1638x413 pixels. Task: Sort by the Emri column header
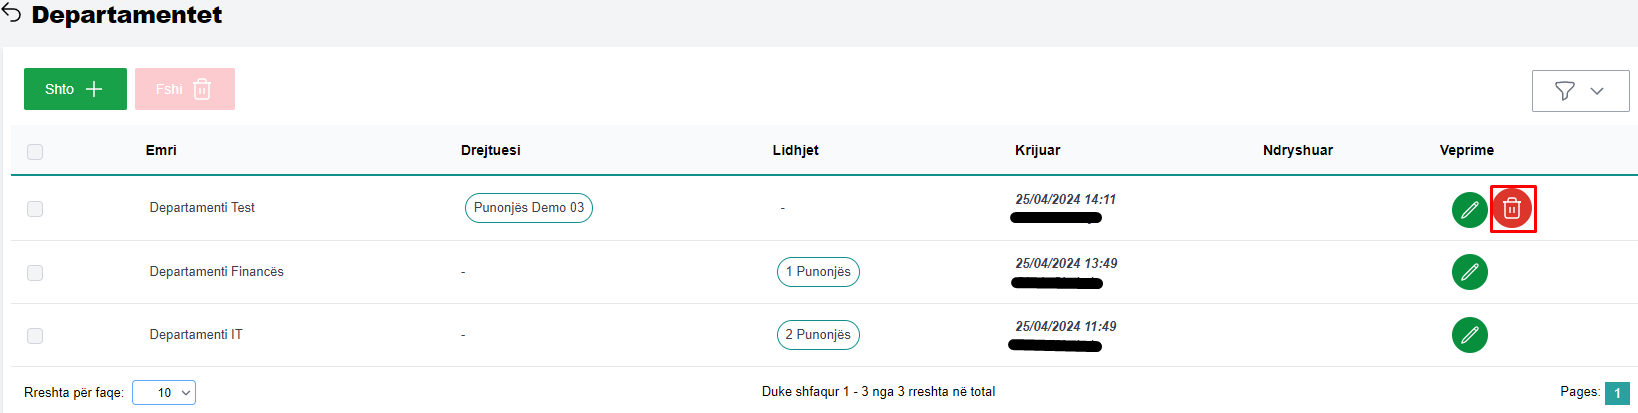click(x=161, y=150)
